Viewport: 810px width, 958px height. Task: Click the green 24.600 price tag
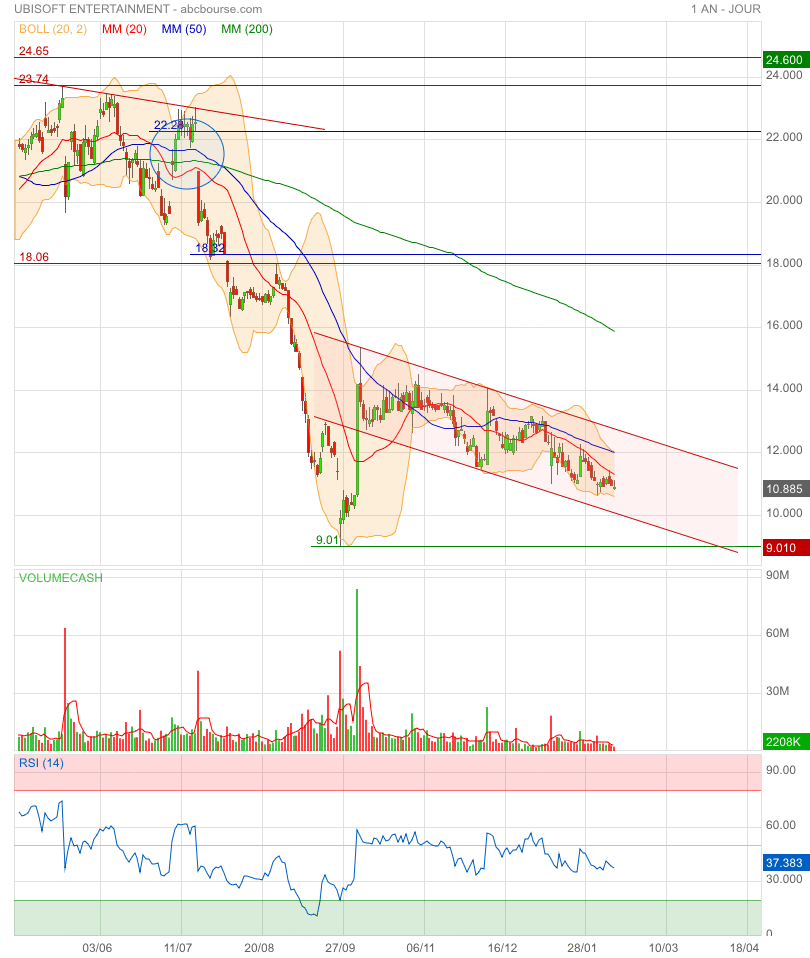[786, 59]
